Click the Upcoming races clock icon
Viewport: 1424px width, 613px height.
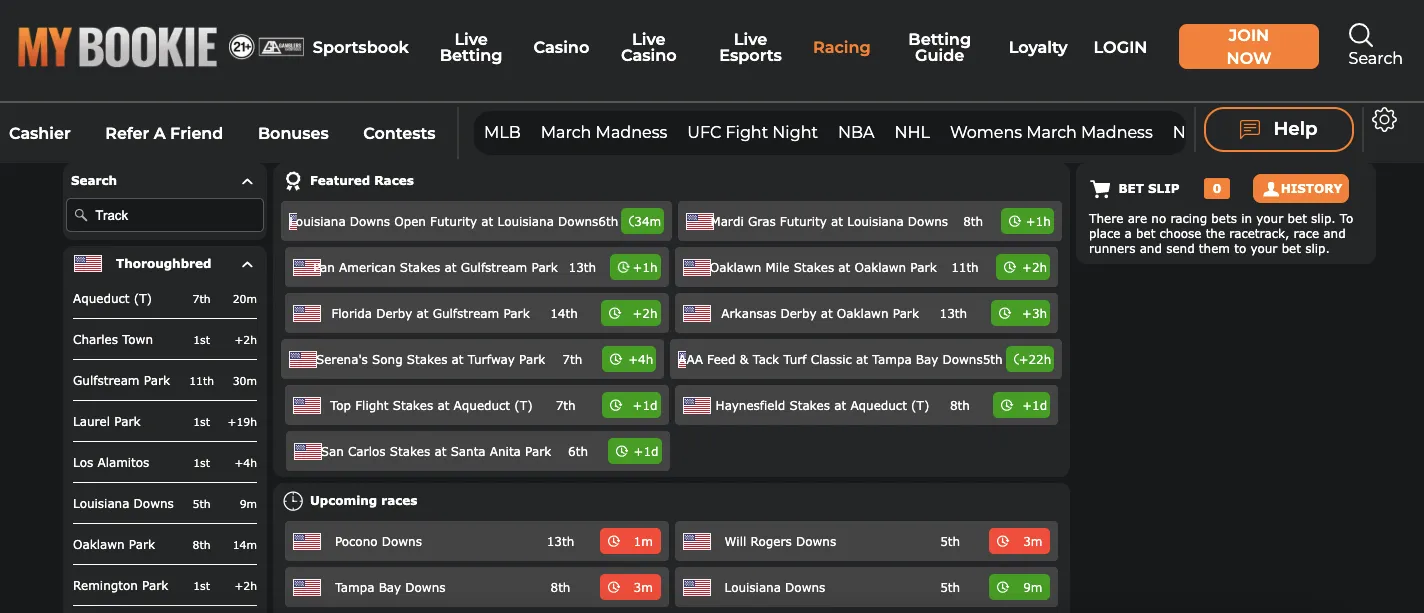(293, 501)
